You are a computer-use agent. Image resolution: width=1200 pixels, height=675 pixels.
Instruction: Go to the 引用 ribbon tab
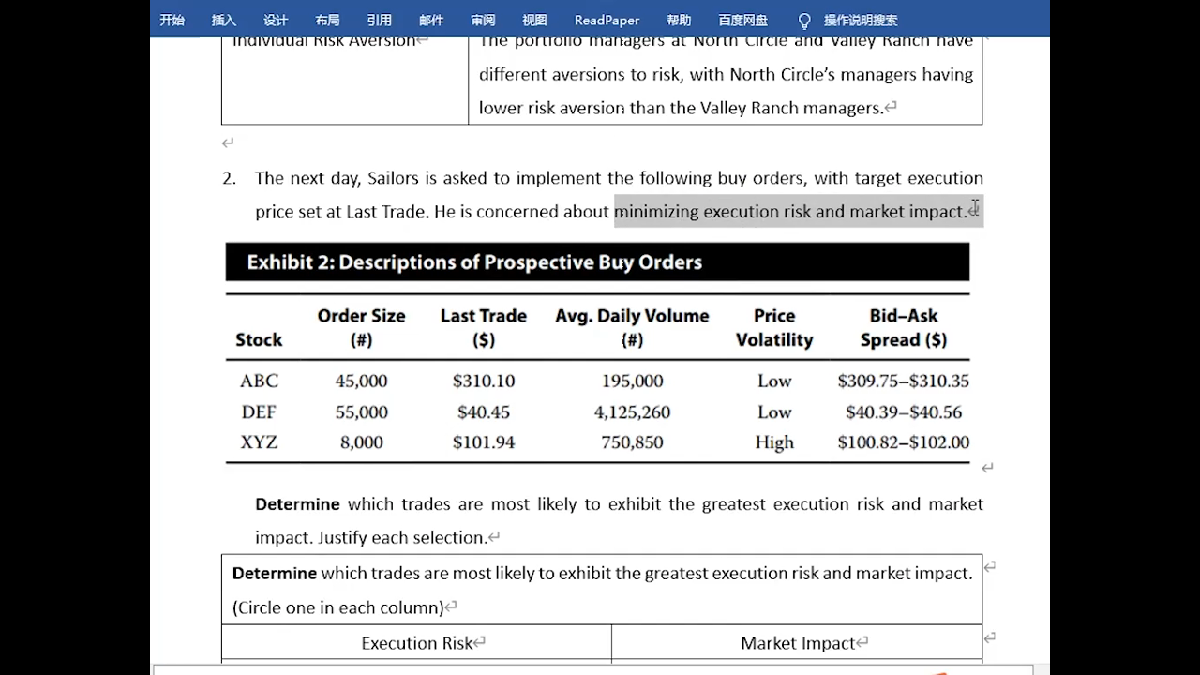click(x=379, y=20)
